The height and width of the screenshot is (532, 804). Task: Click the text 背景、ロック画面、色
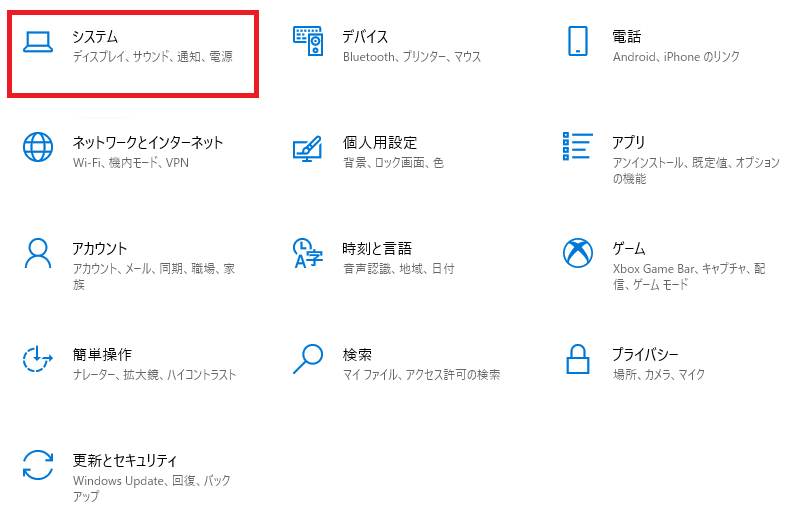pos(393,163)
